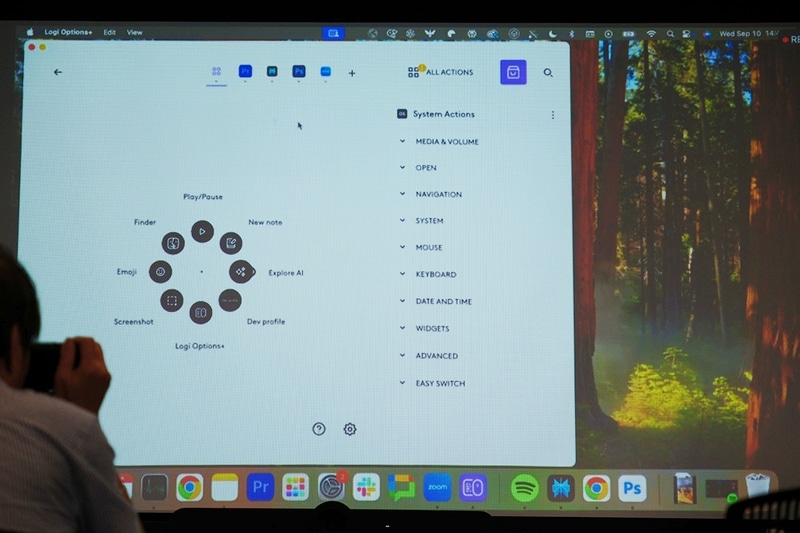Click the search magnifier in Logi Options+
Screen dimensions: 800x533
(x=548, y=73)
